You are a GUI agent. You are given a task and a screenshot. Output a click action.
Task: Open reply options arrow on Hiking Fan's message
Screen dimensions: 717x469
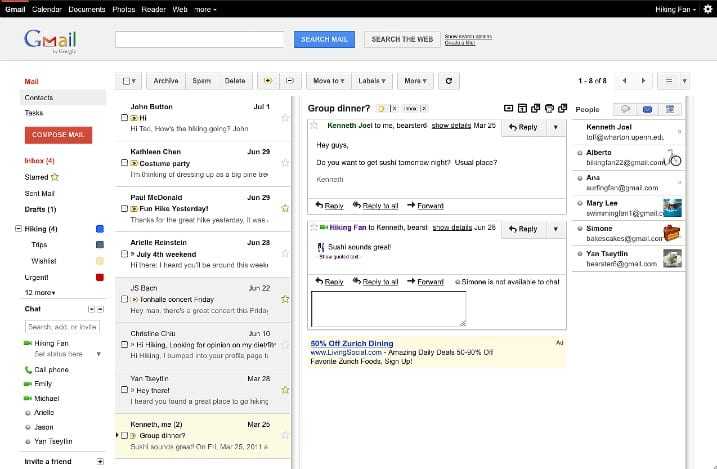556,229
